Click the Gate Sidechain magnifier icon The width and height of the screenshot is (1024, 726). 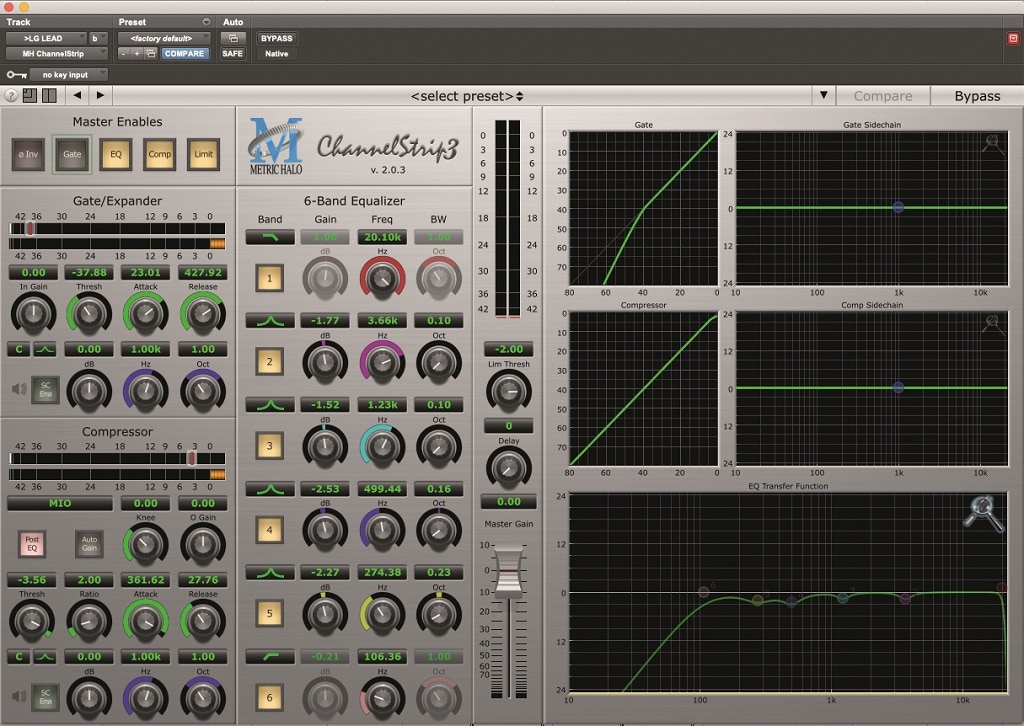tap(993, 144)
